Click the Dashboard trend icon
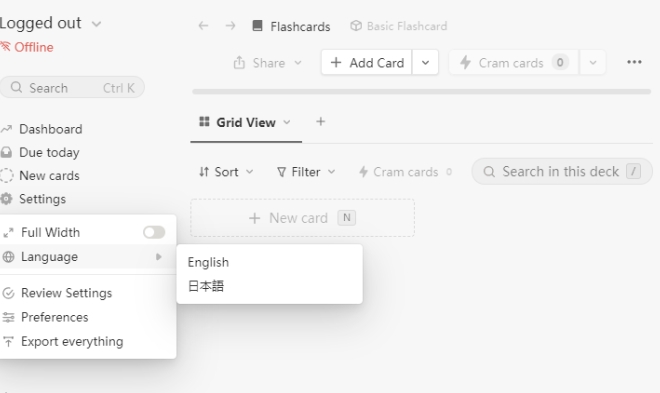The width and height of the screenshot is (660, 393). pyautogui.click(x=6, y=129)
